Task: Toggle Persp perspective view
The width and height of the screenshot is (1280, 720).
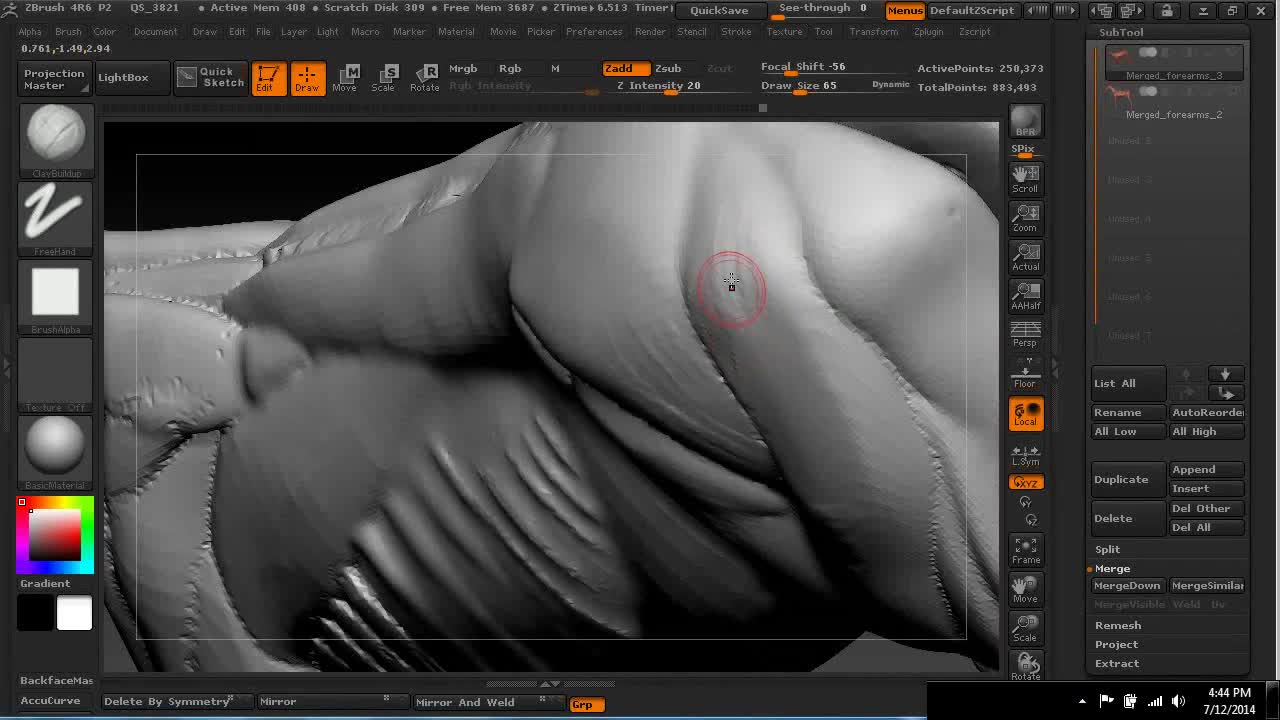Action: pos(1026,335)
